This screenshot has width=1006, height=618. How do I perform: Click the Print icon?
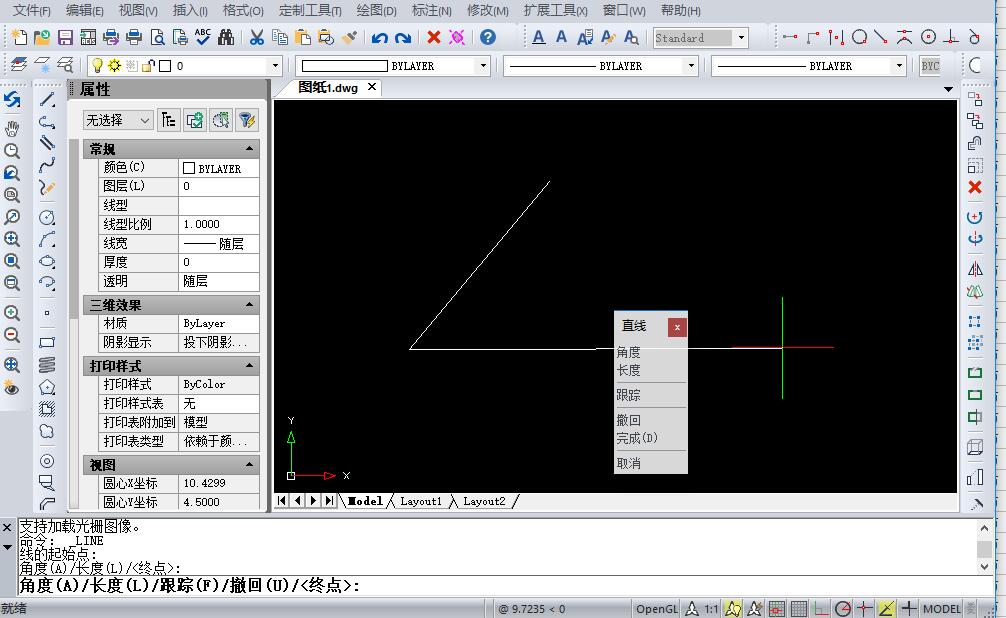pyautogui.click(x=134, y=37)
